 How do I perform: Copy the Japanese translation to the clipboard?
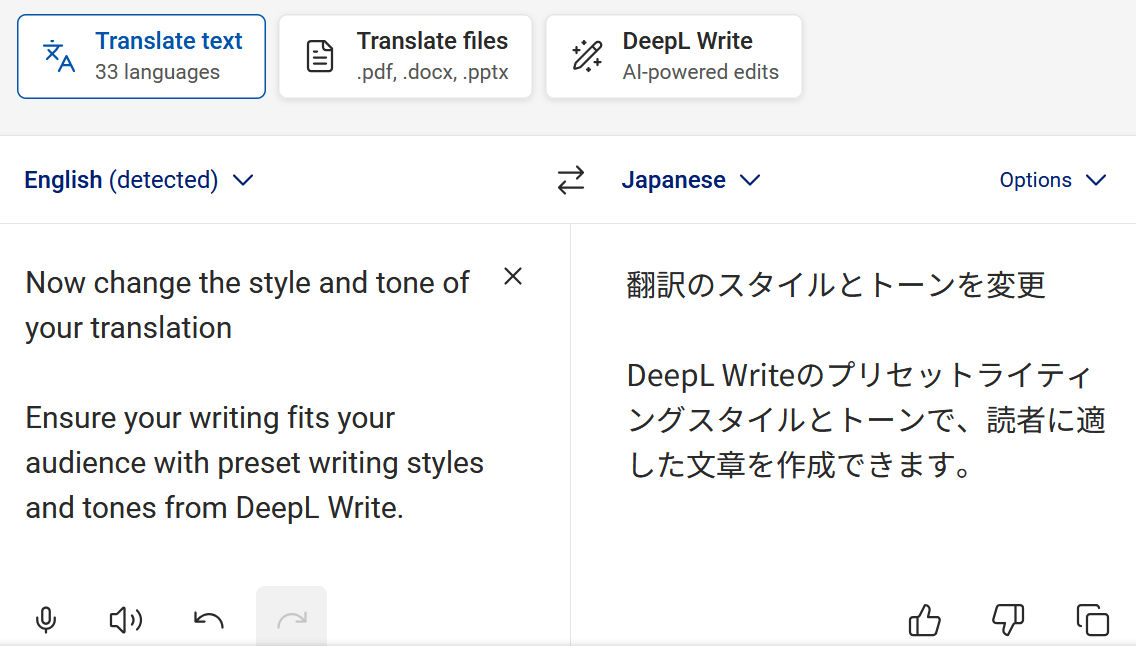click(1093, 620)
